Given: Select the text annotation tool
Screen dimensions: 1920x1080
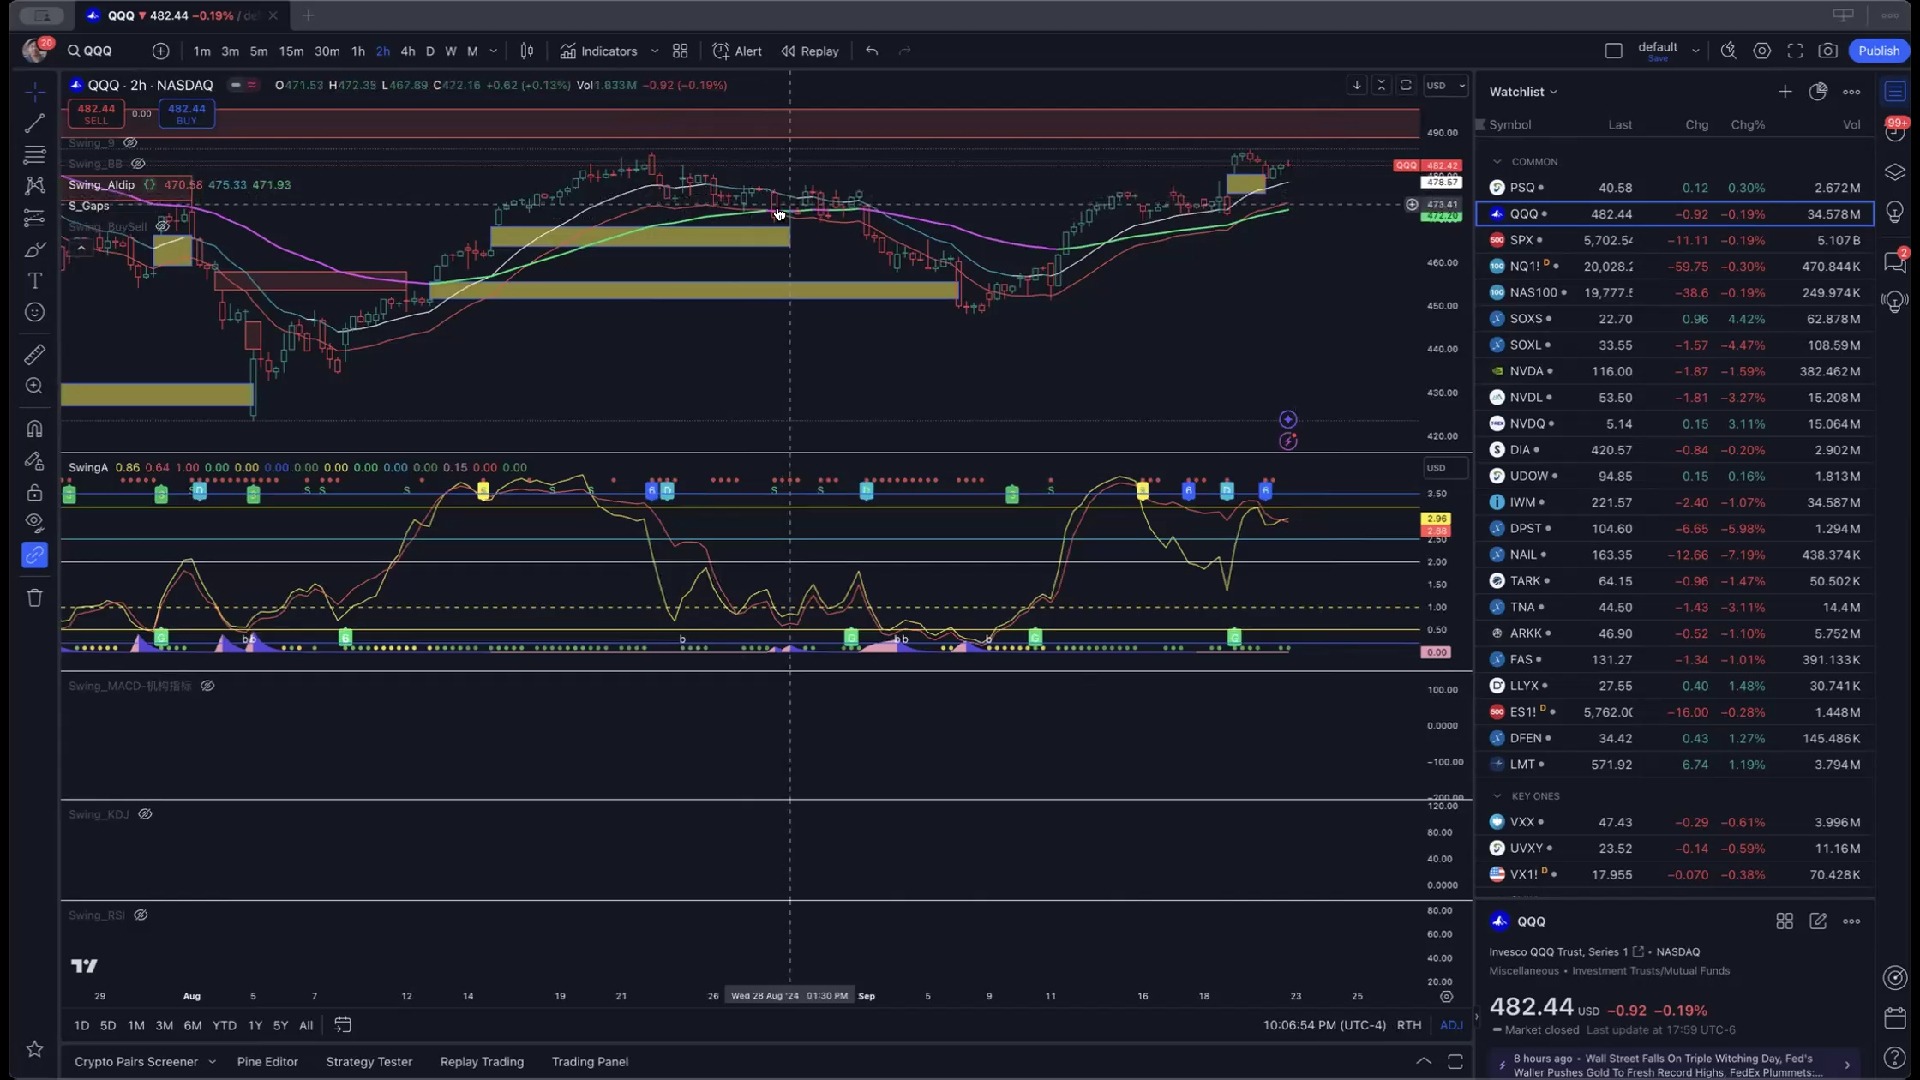Looking at the screenshot, I should tap(35, 281).
